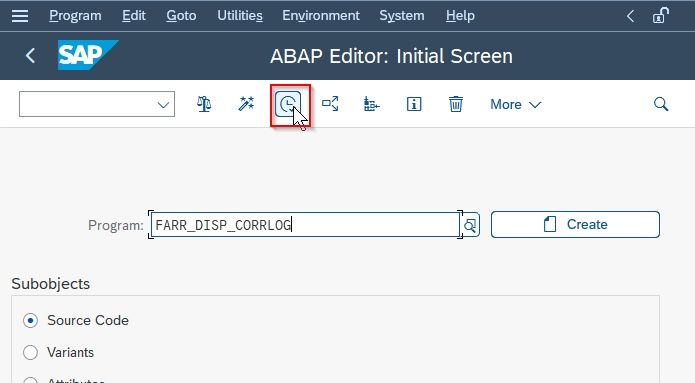Open the Program value help search icon
The width and height of the screenshot is (695, 383).
point(470,225)
